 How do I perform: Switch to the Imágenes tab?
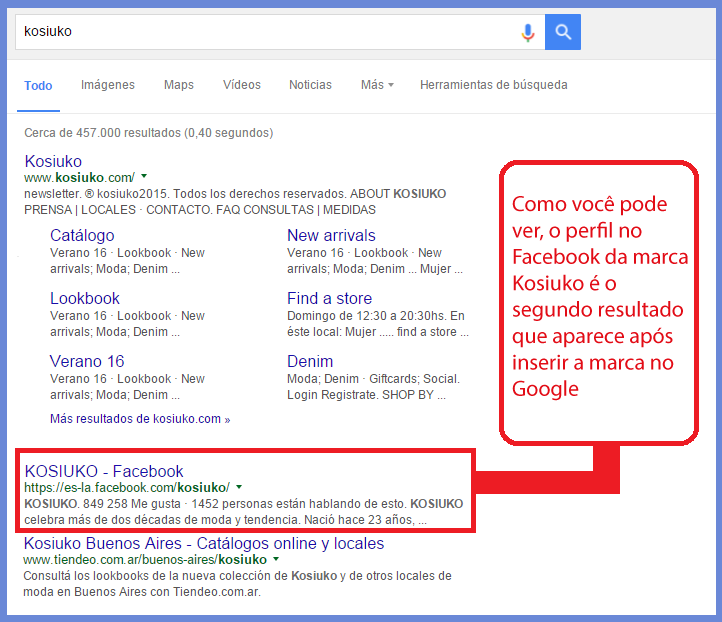(x=108, y=85)
